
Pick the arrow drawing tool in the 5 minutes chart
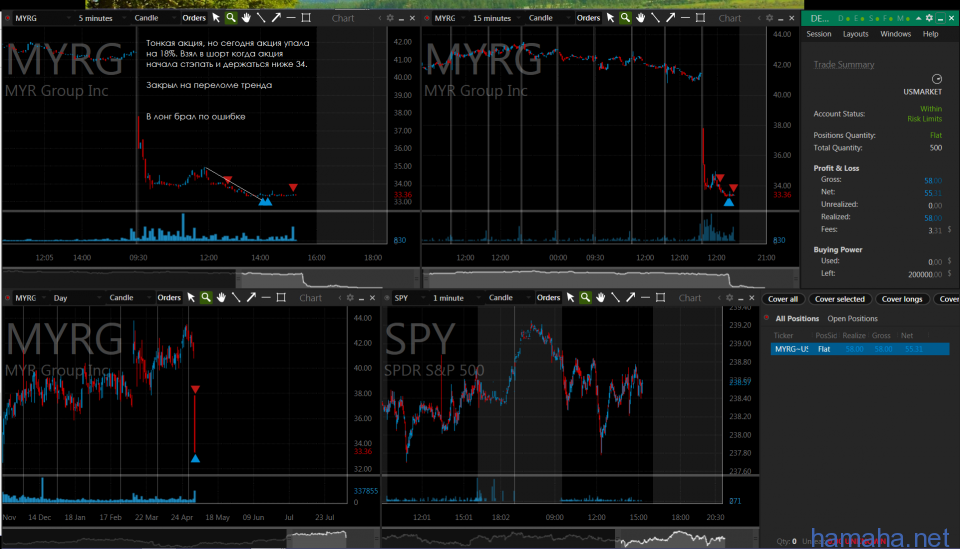[276, 18]
